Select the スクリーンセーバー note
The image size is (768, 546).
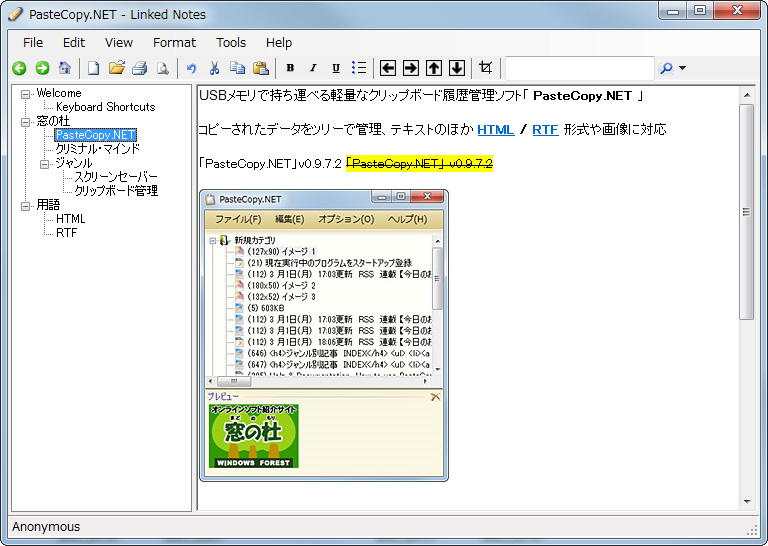click(116, 177)
